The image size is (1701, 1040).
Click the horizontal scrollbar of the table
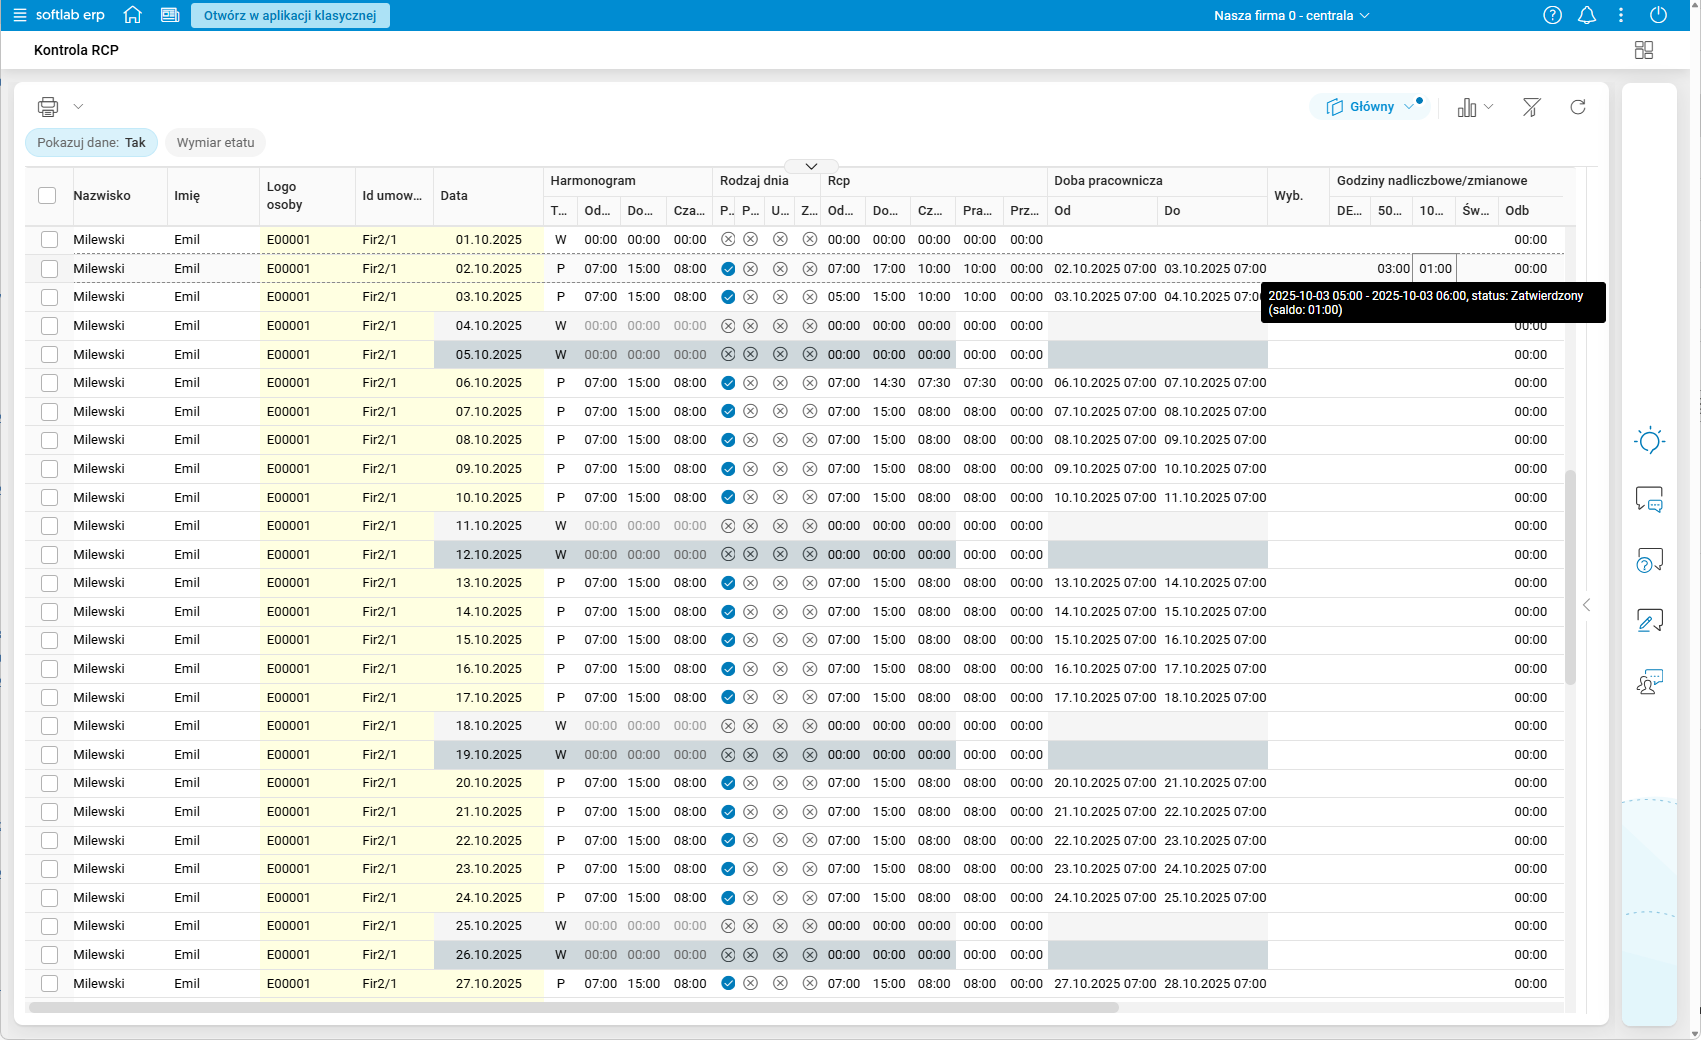pos(573,1007)
